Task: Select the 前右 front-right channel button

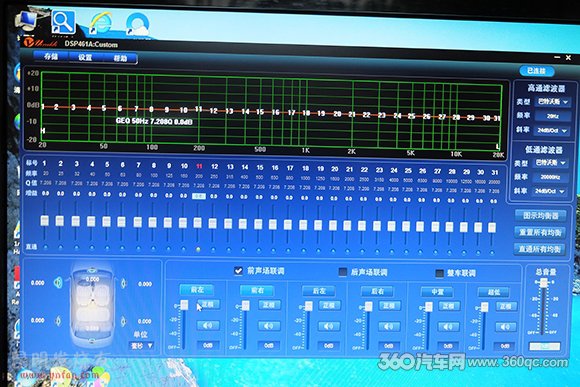Action: point(257,290)
